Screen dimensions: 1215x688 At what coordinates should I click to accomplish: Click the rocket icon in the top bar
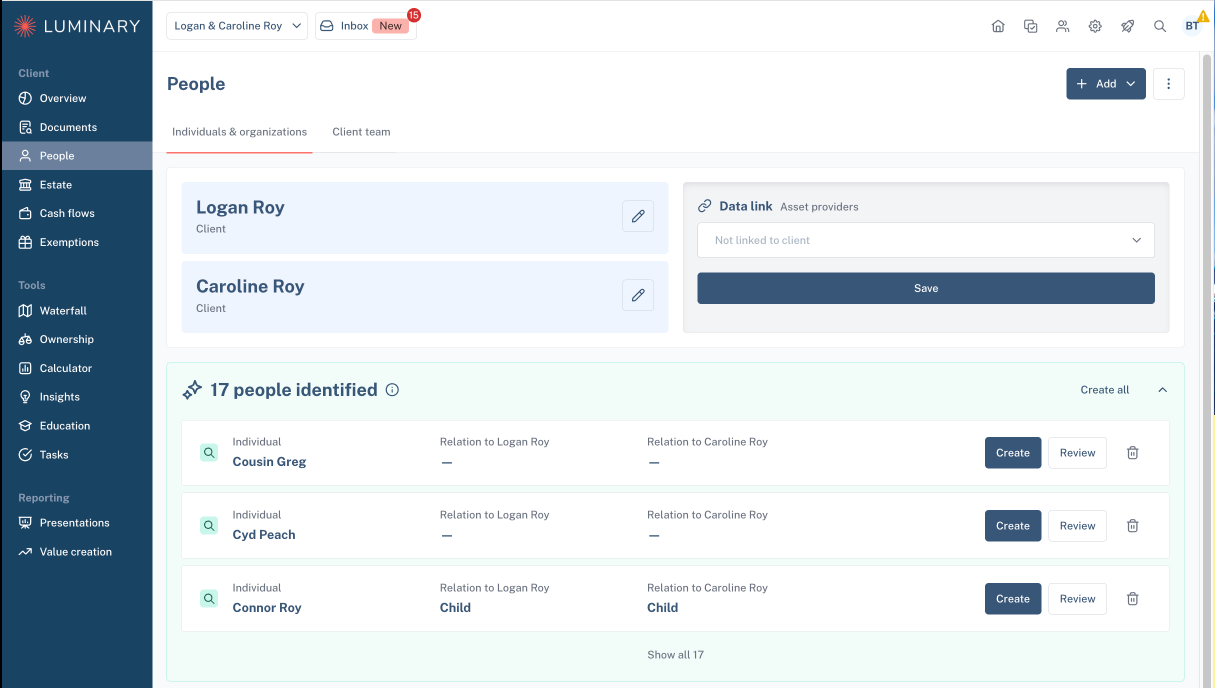(1128, 26)
